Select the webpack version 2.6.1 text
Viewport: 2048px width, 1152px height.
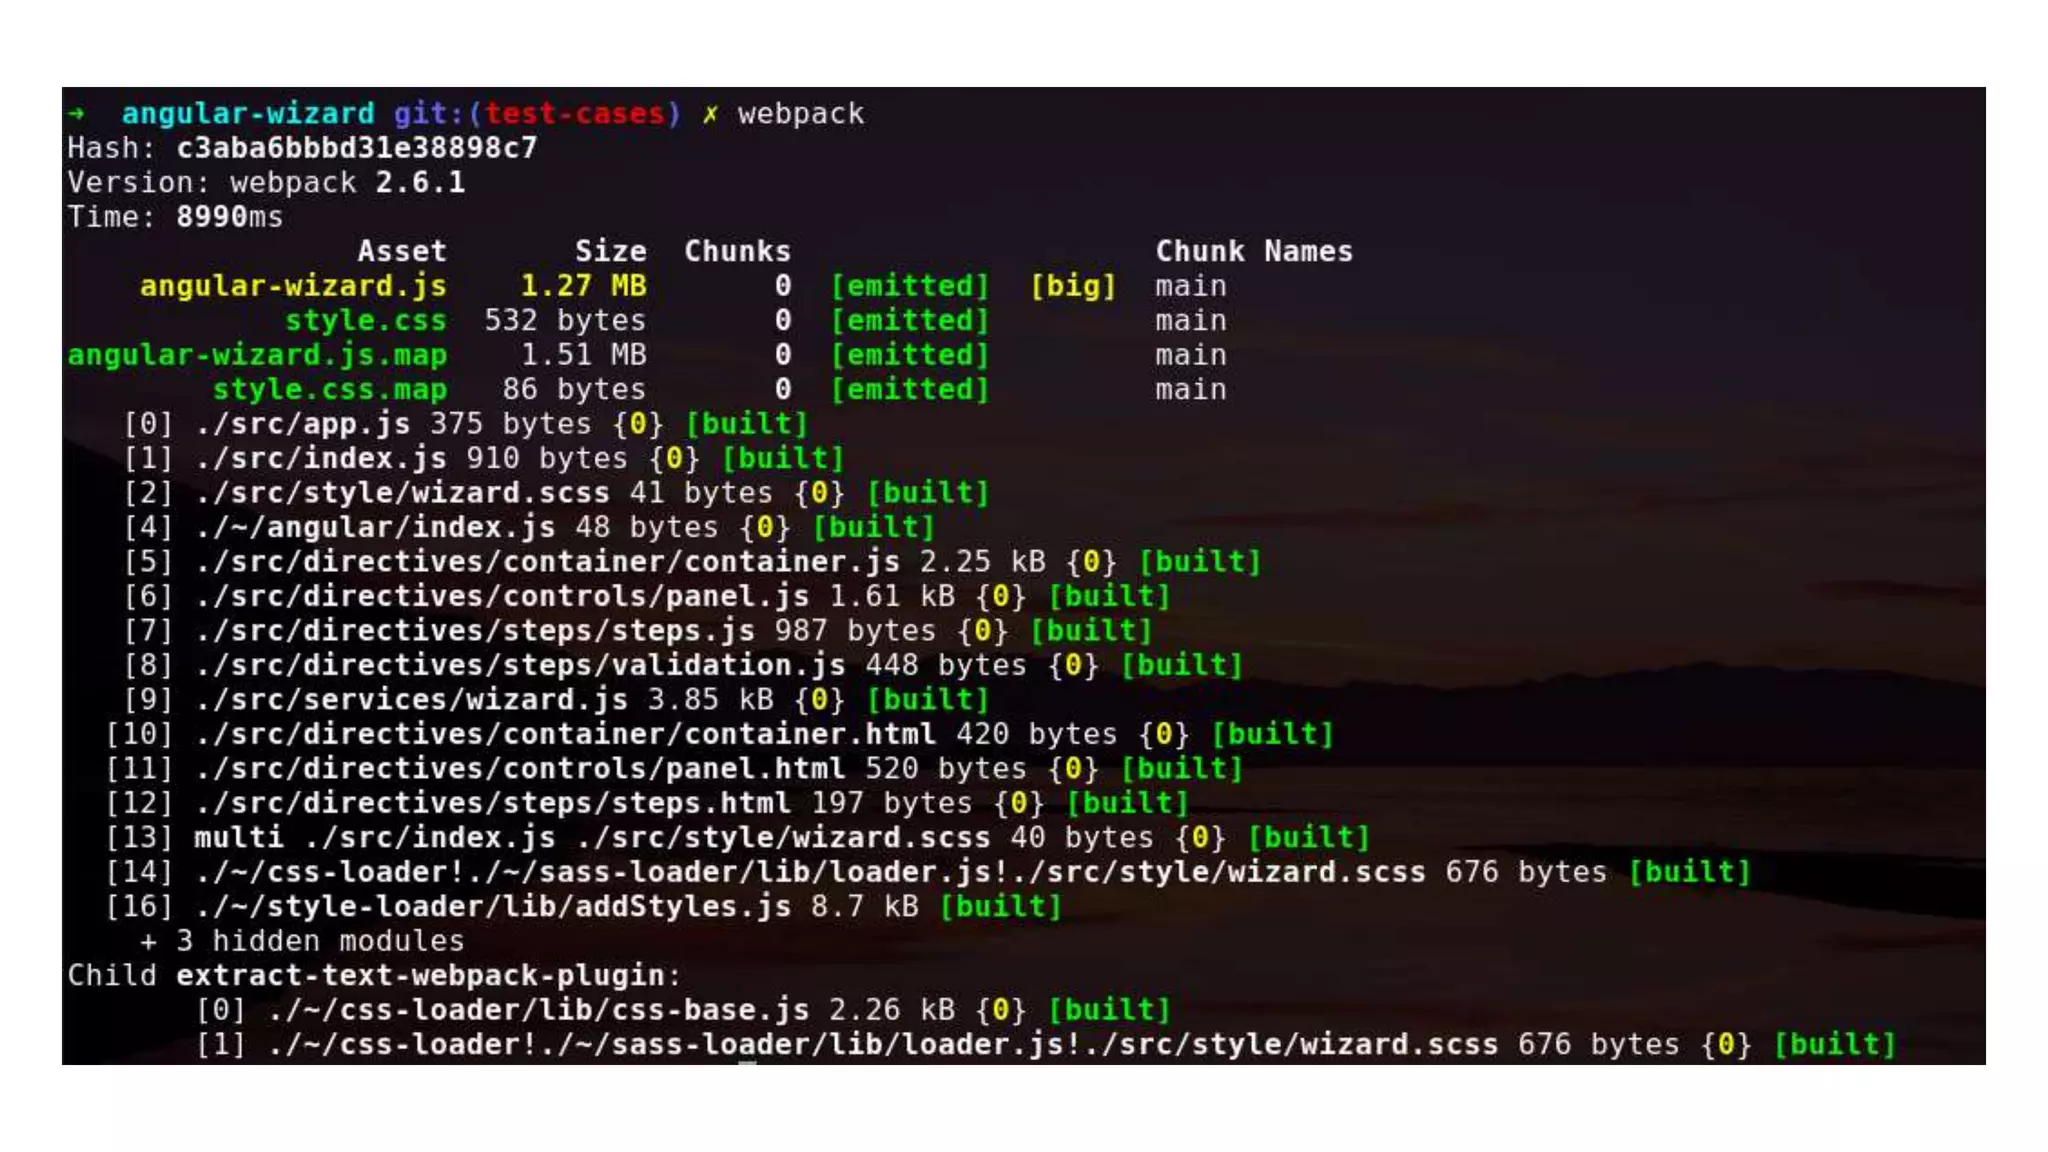(420, 183)
